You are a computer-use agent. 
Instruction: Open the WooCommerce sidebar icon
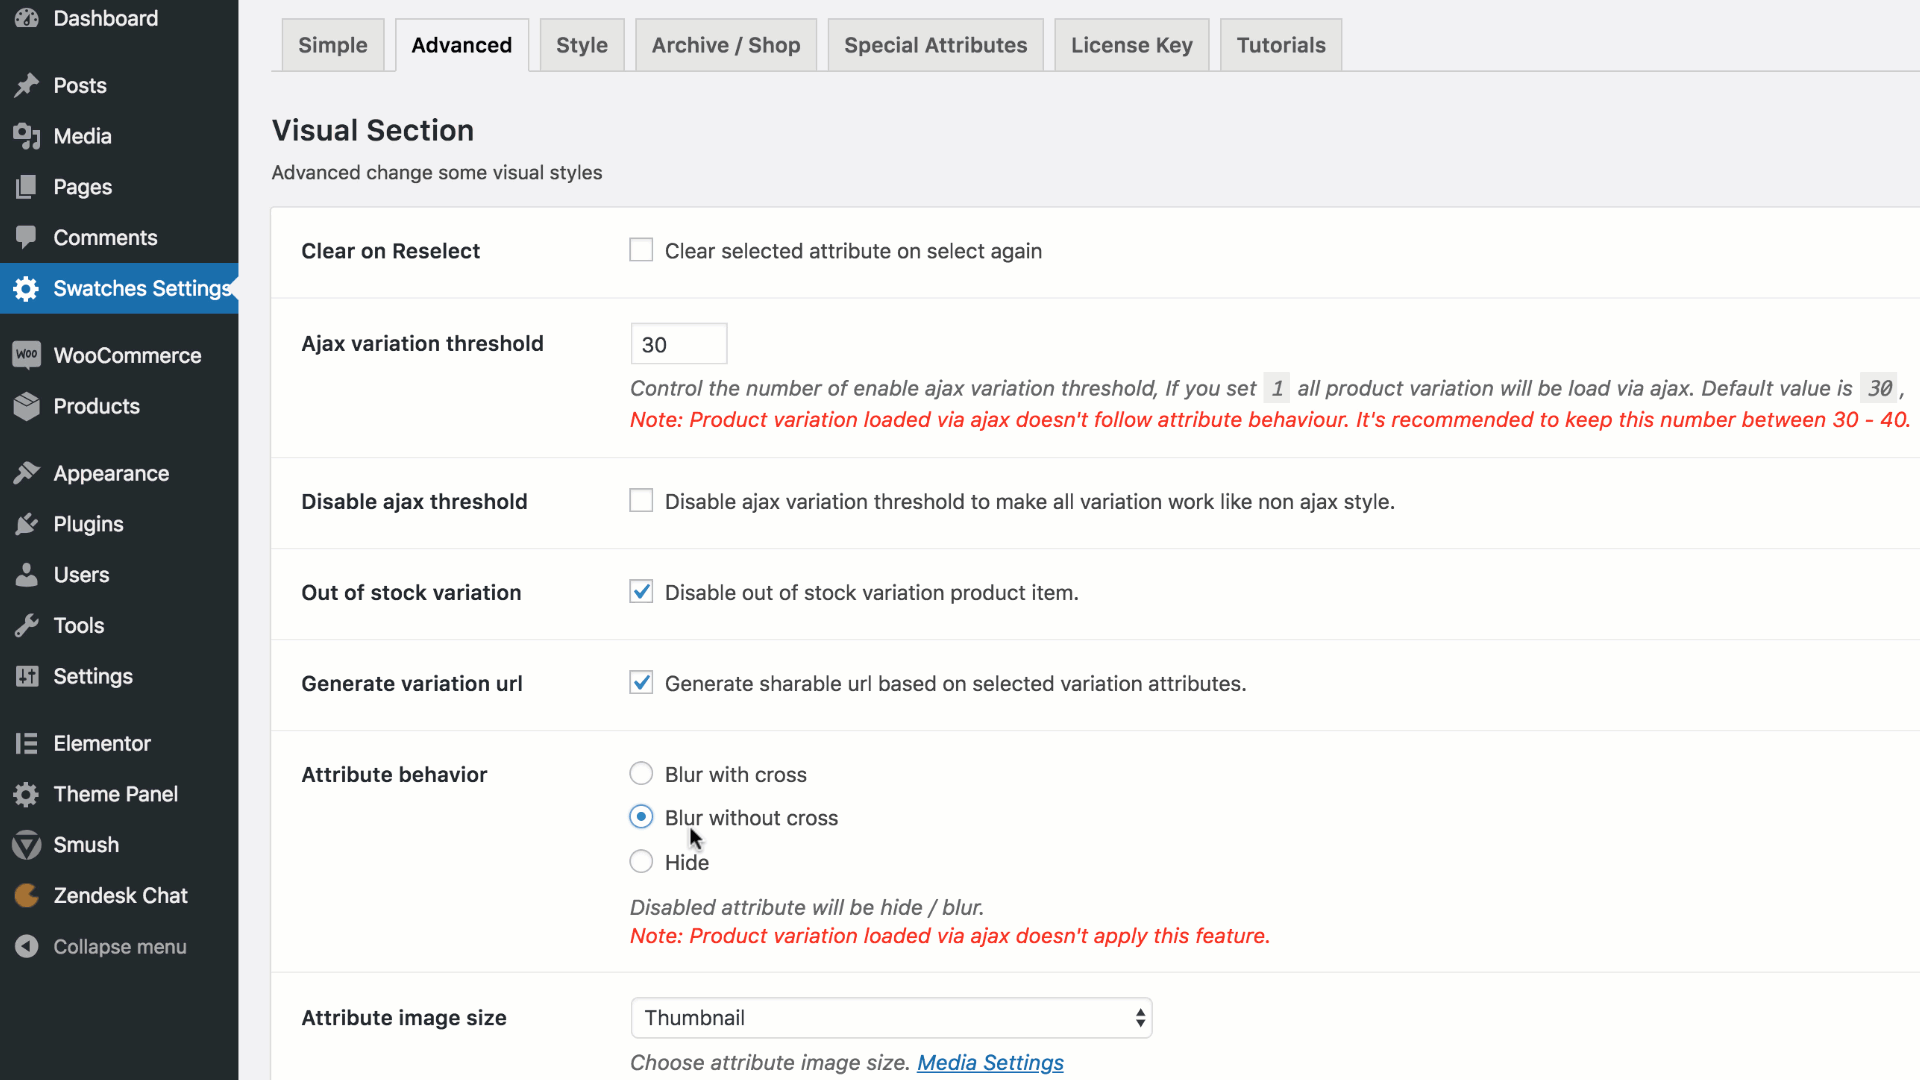coord(26,355)
